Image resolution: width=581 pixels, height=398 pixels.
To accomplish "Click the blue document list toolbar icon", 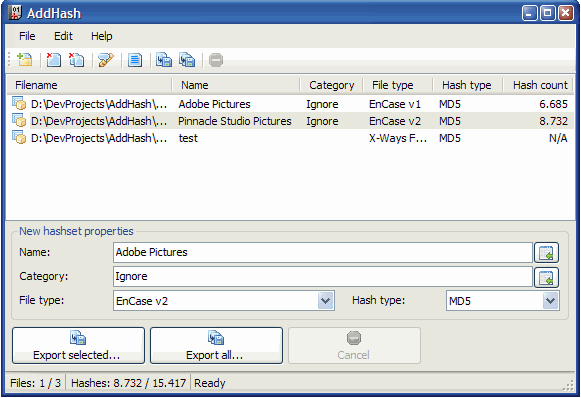I will pos(135,60).
